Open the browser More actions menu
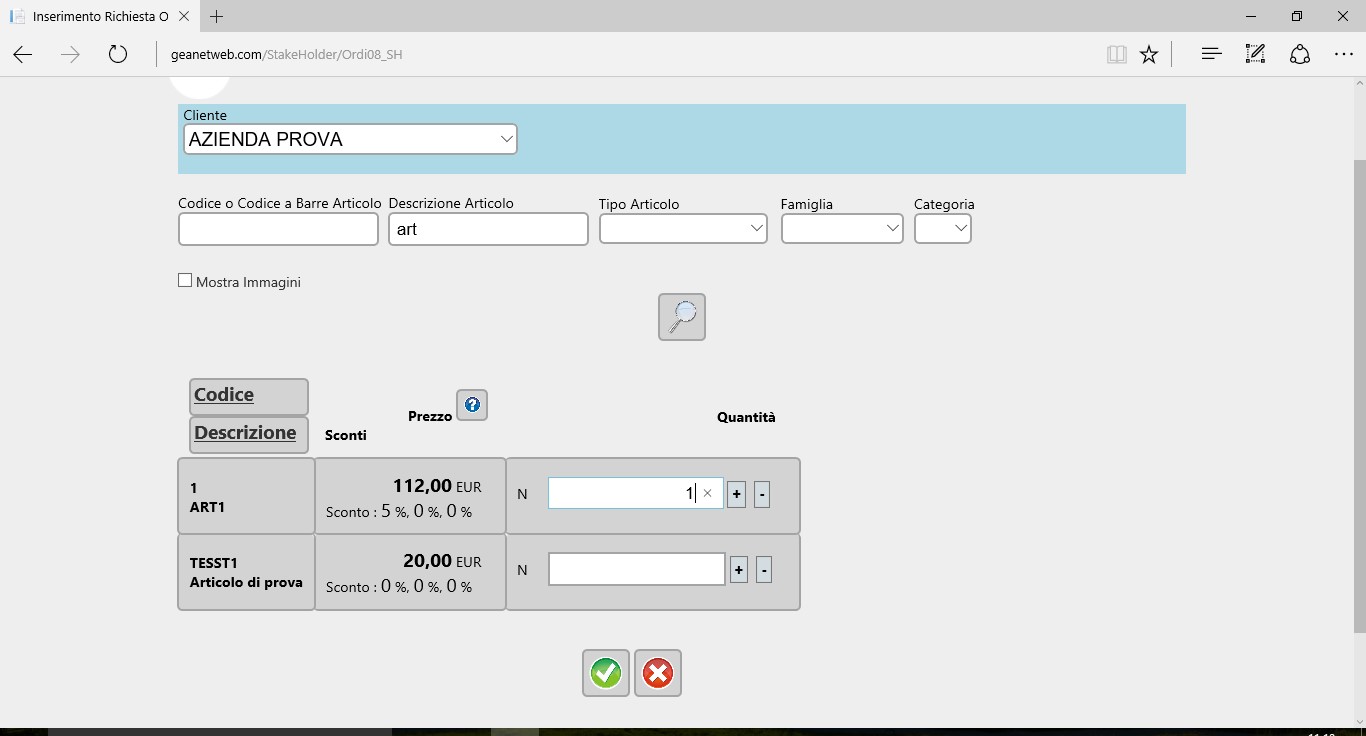Screen dimensions: 1366x736 [1343, 54]
